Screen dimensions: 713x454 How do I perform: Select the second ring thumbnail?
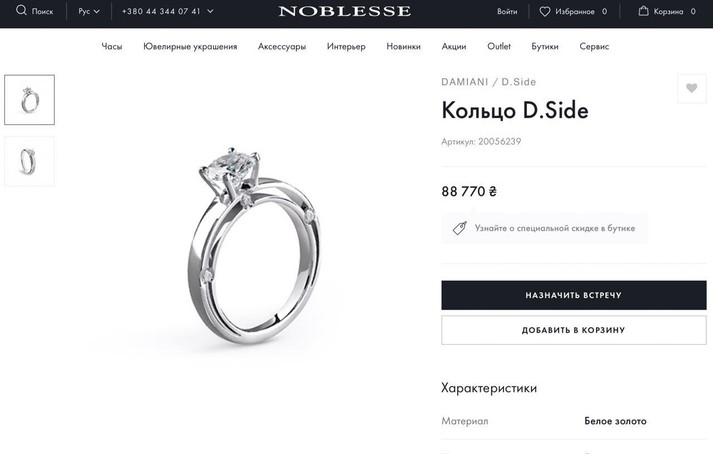tap(29, 161)
